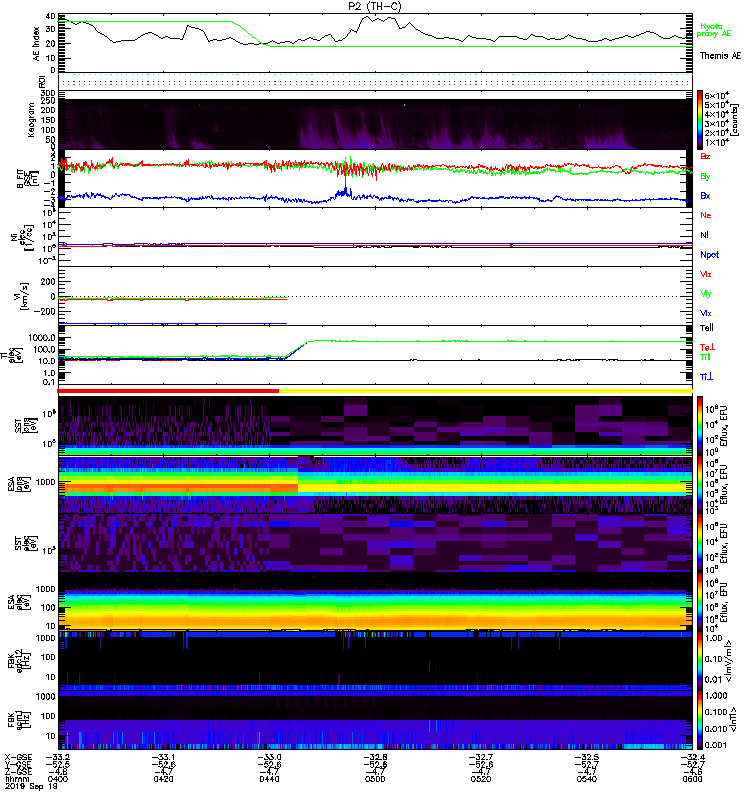Click the 0440 time tick label
Image resolution: width=750 pixels, height=800 pixels.
pyautogui.click(x=269, y=779)
